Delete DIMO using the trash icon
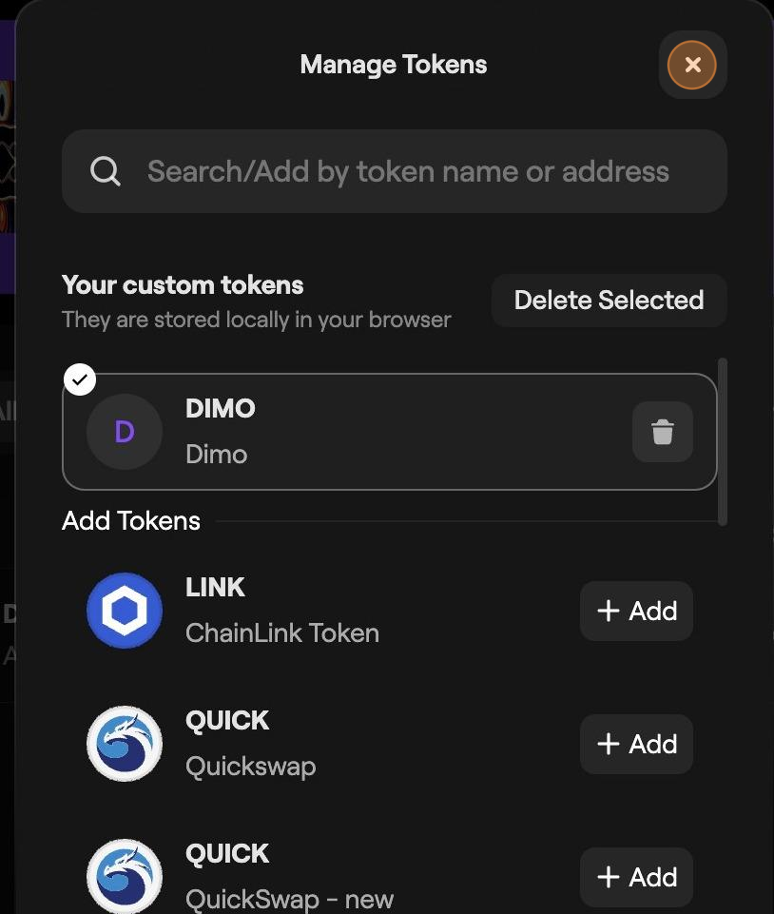Screen dimensions: 774x914 663,432
